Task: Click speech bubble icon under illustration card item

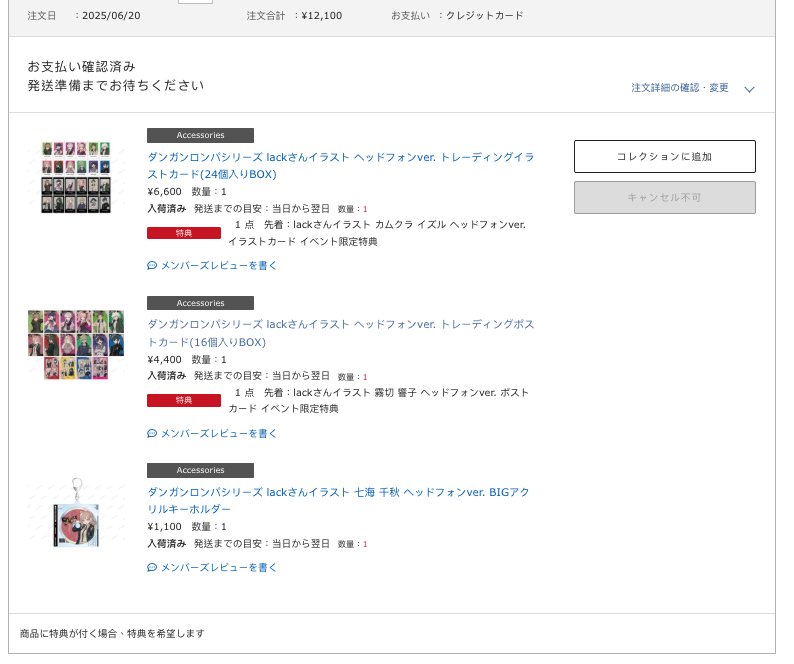Action: (152, 265)
